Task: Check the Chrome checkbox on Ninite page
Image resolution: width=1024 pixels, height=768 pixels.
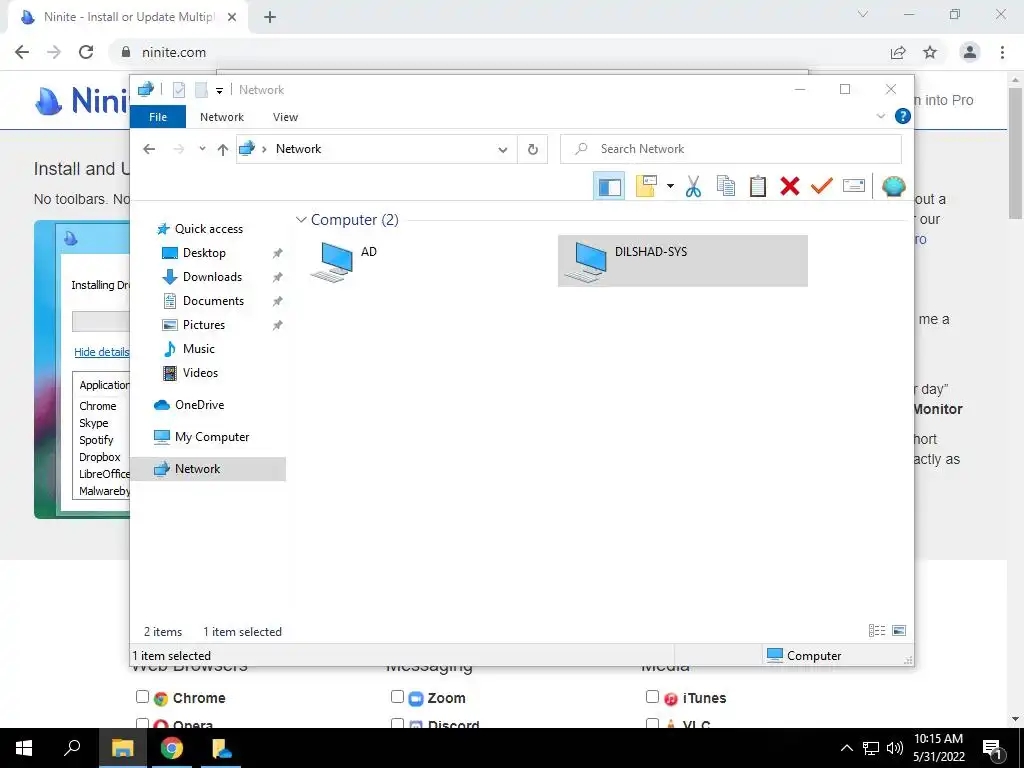Action: click(142, 697)
